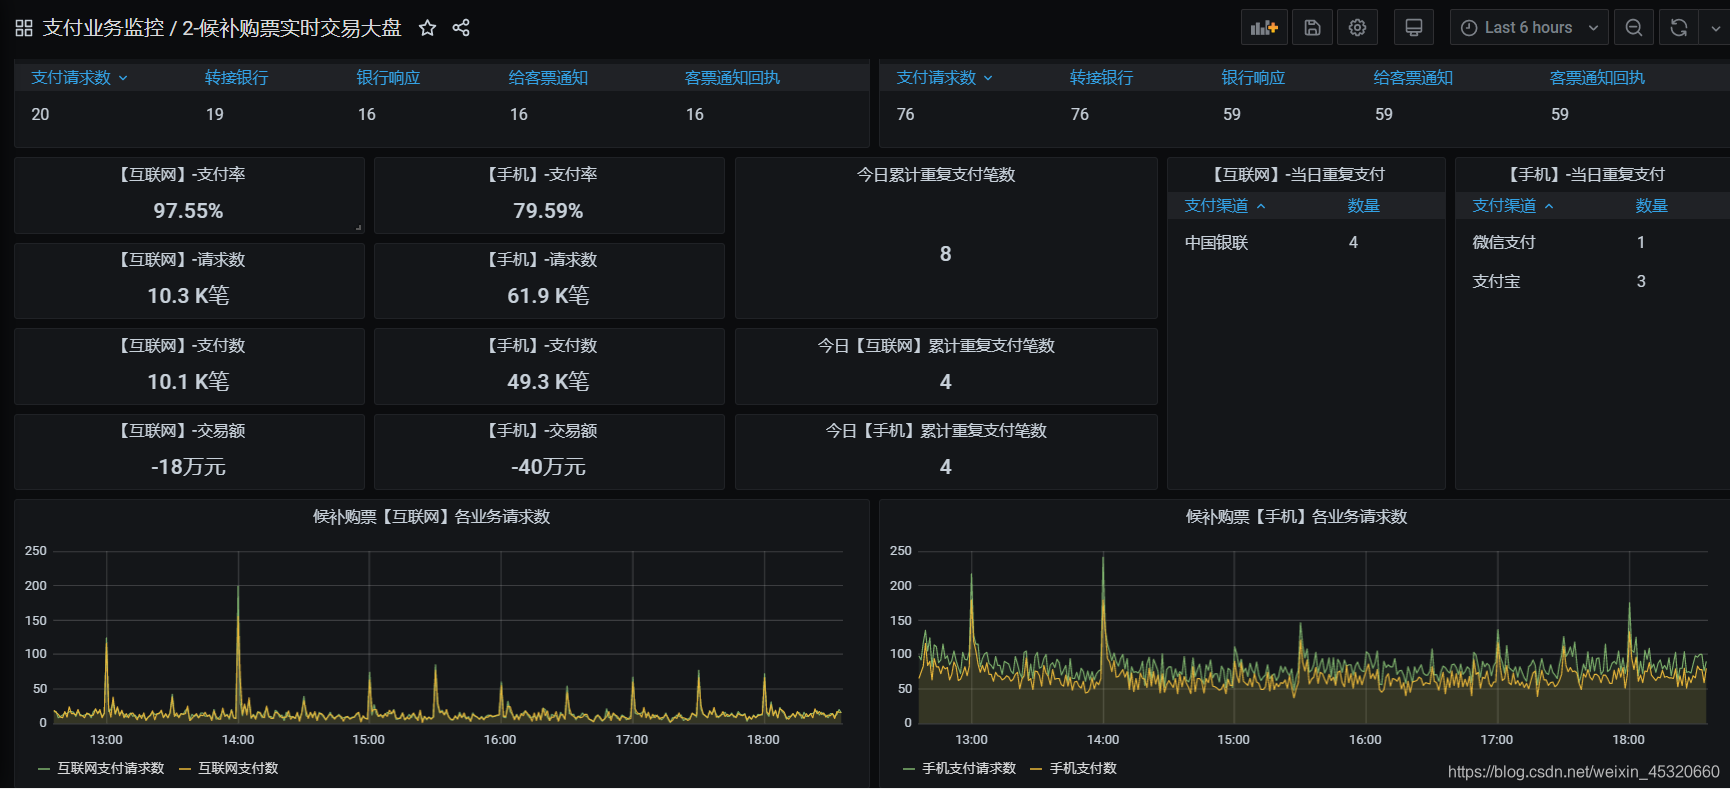Open 今日累计重复支付笔数 panel title menu

(x=936, y=175)
